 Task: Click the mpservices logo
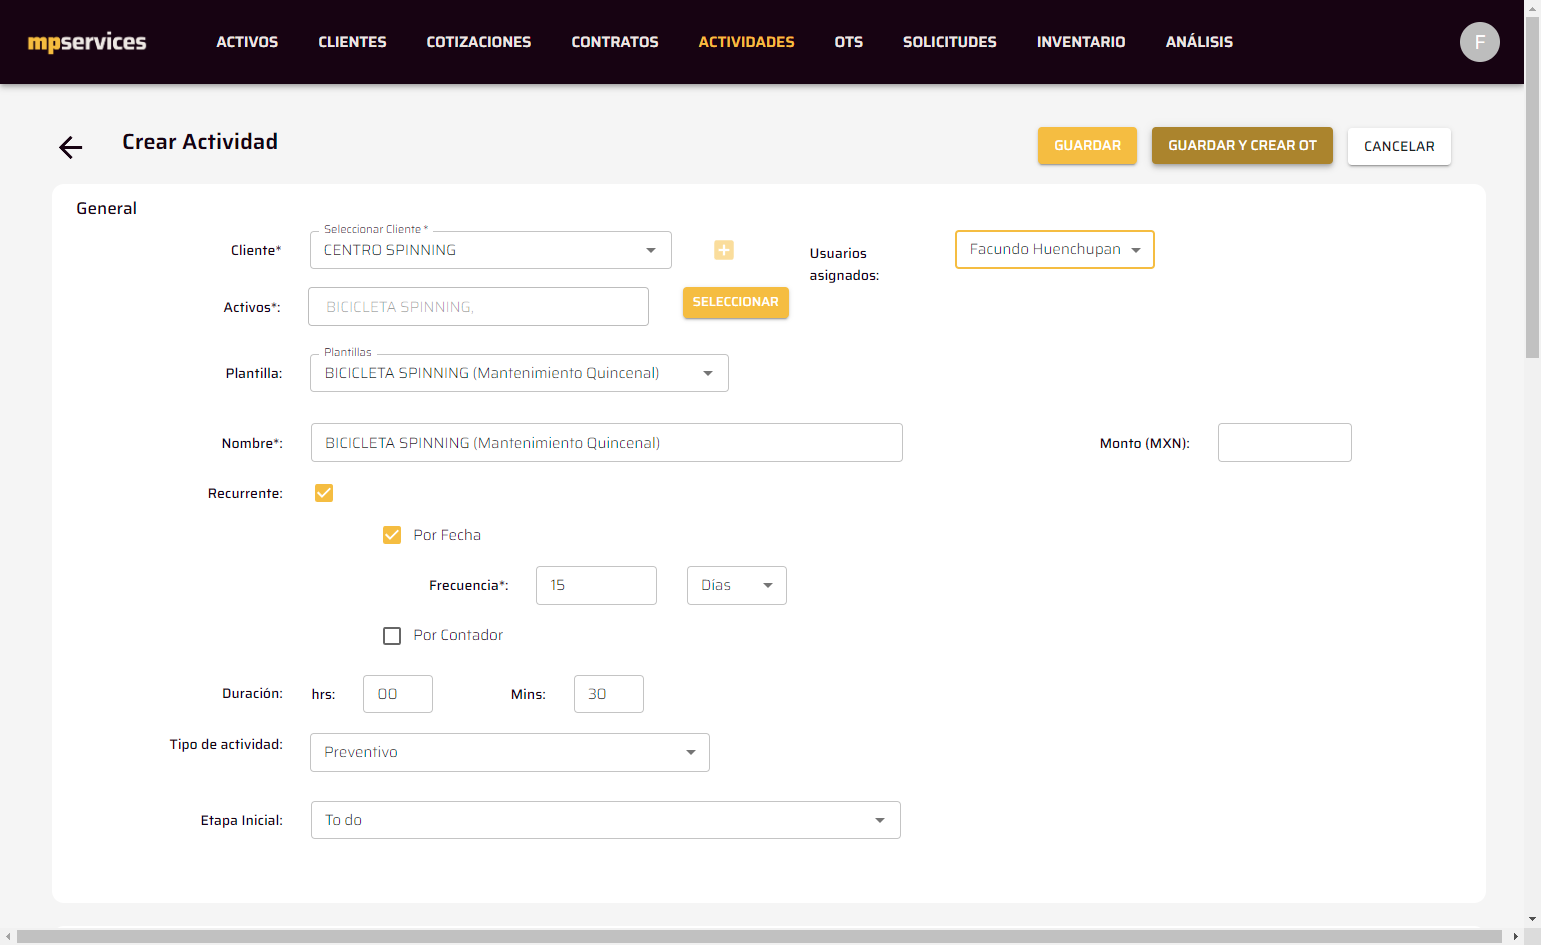[x=87, y=42]
